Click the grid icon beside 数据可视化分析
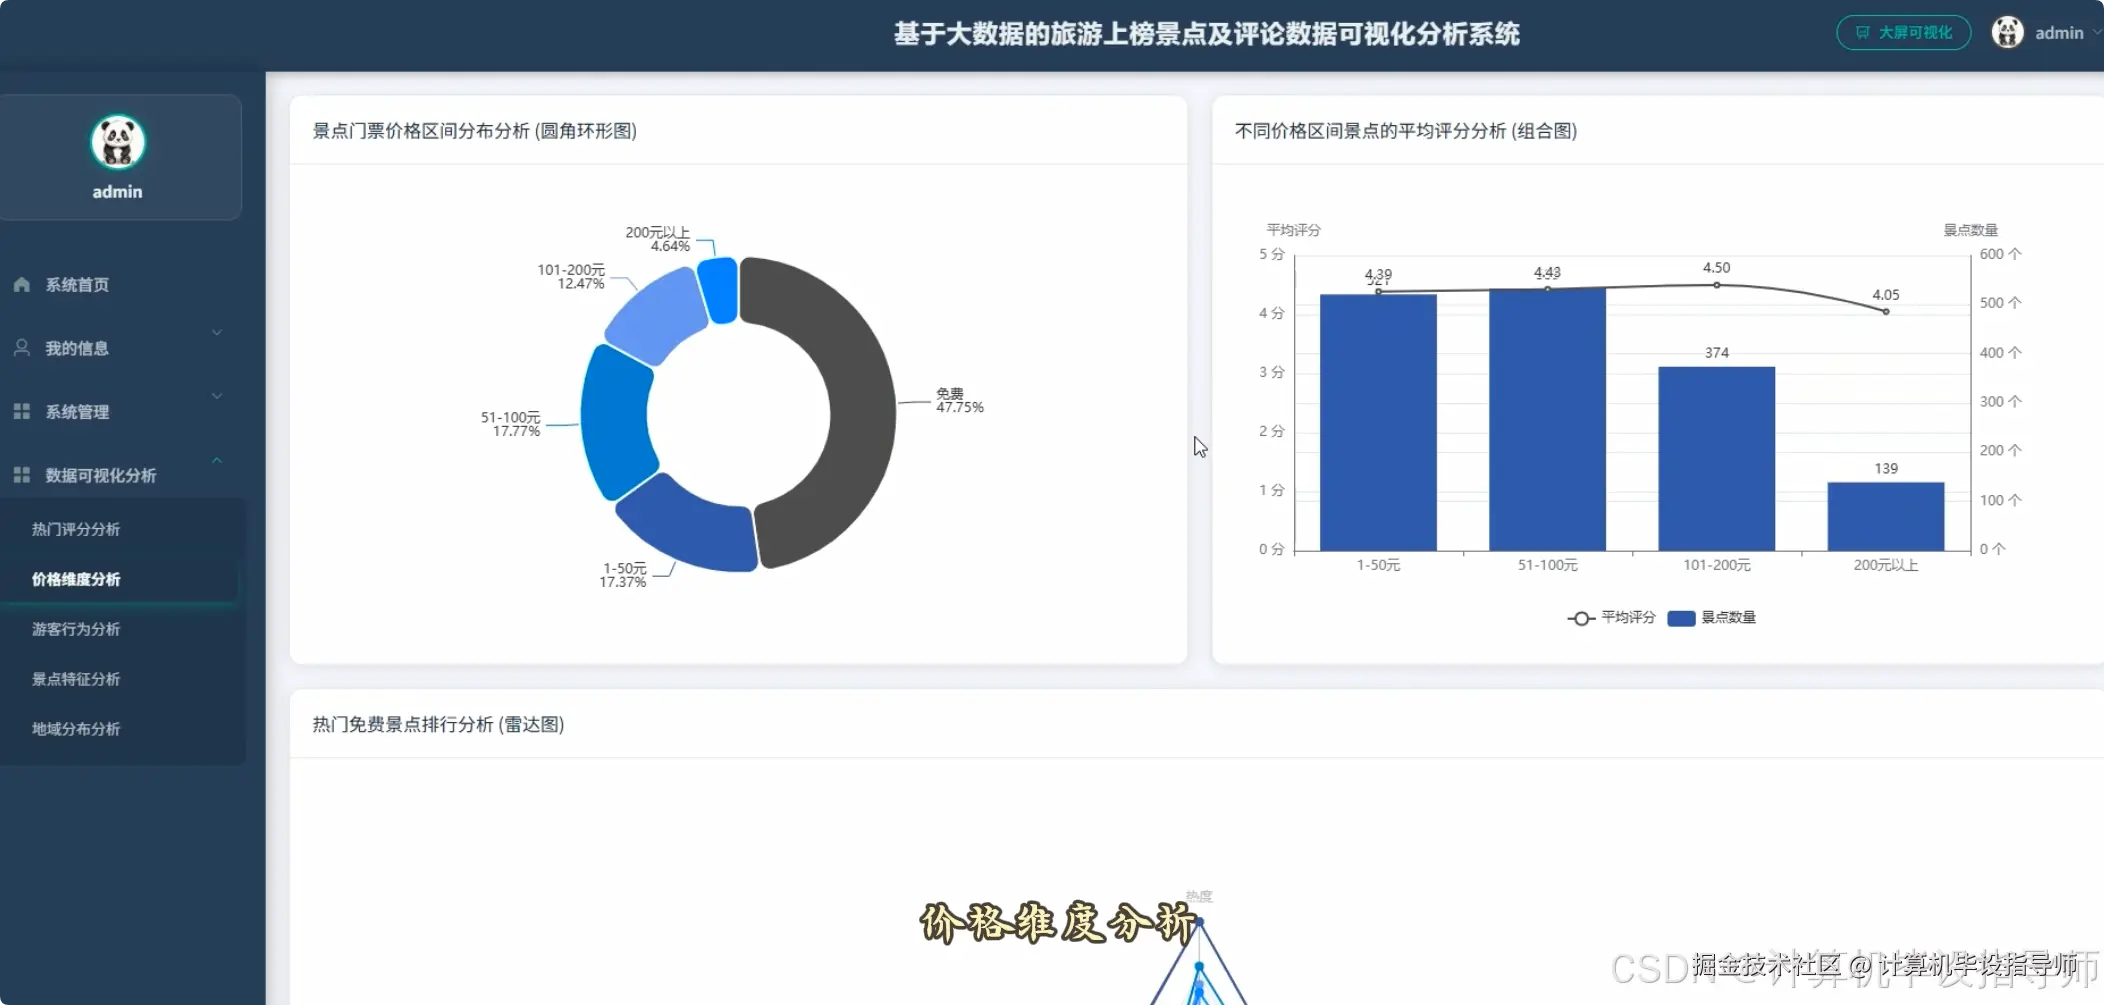The image size is (2104, 1005). 21,475
